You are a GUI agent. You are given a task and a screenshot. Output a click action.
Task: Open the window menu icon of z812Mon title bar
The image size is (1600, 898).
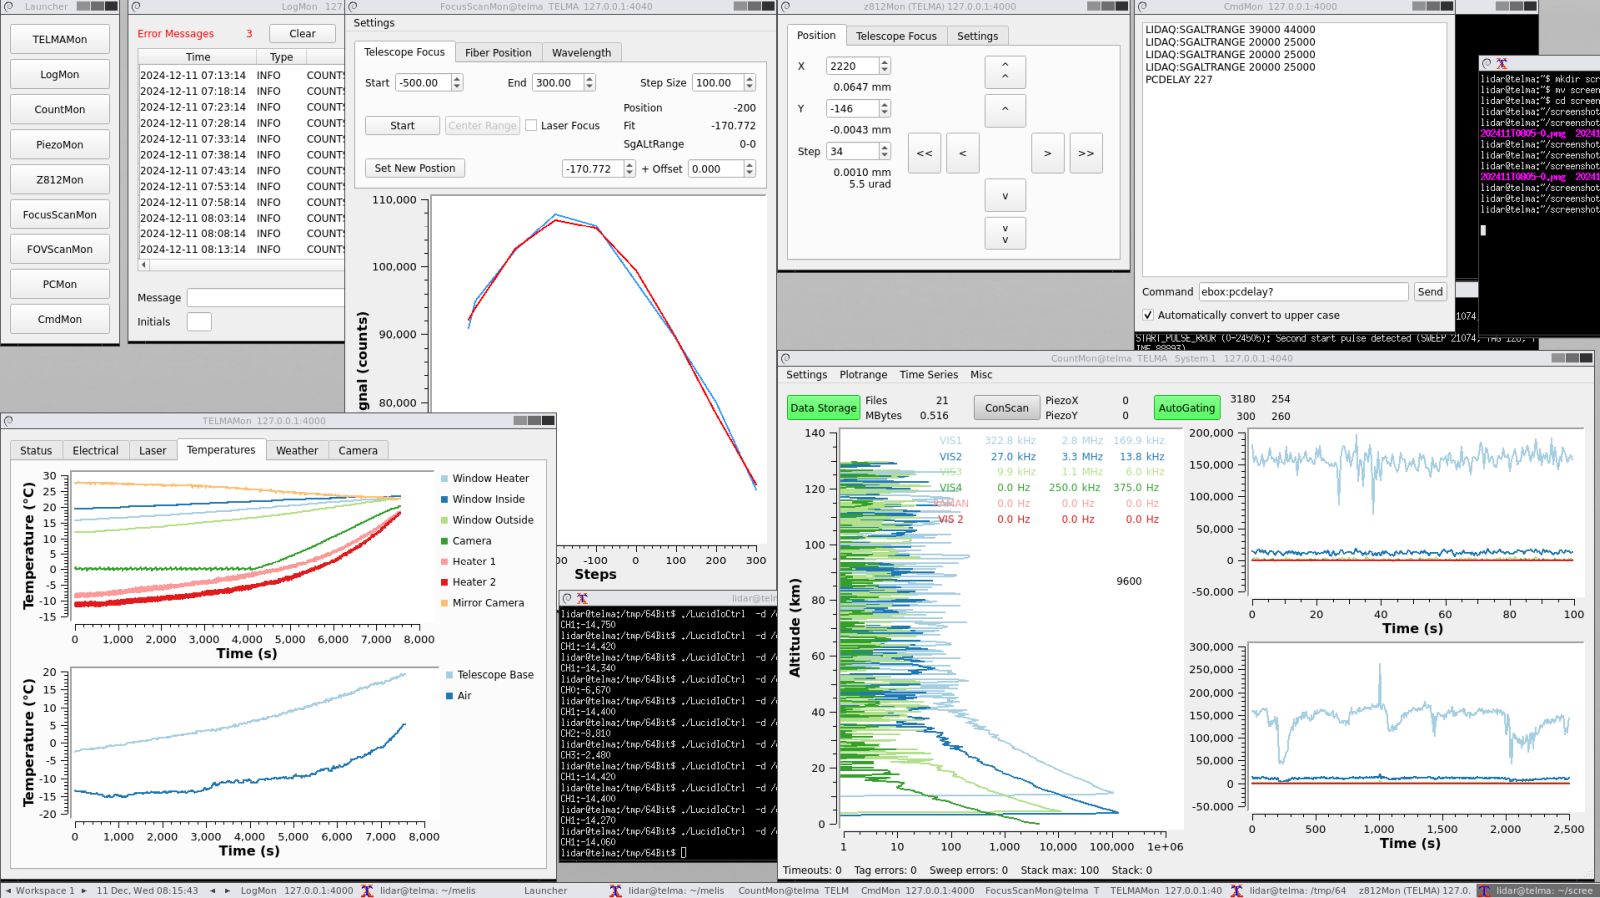785,6
